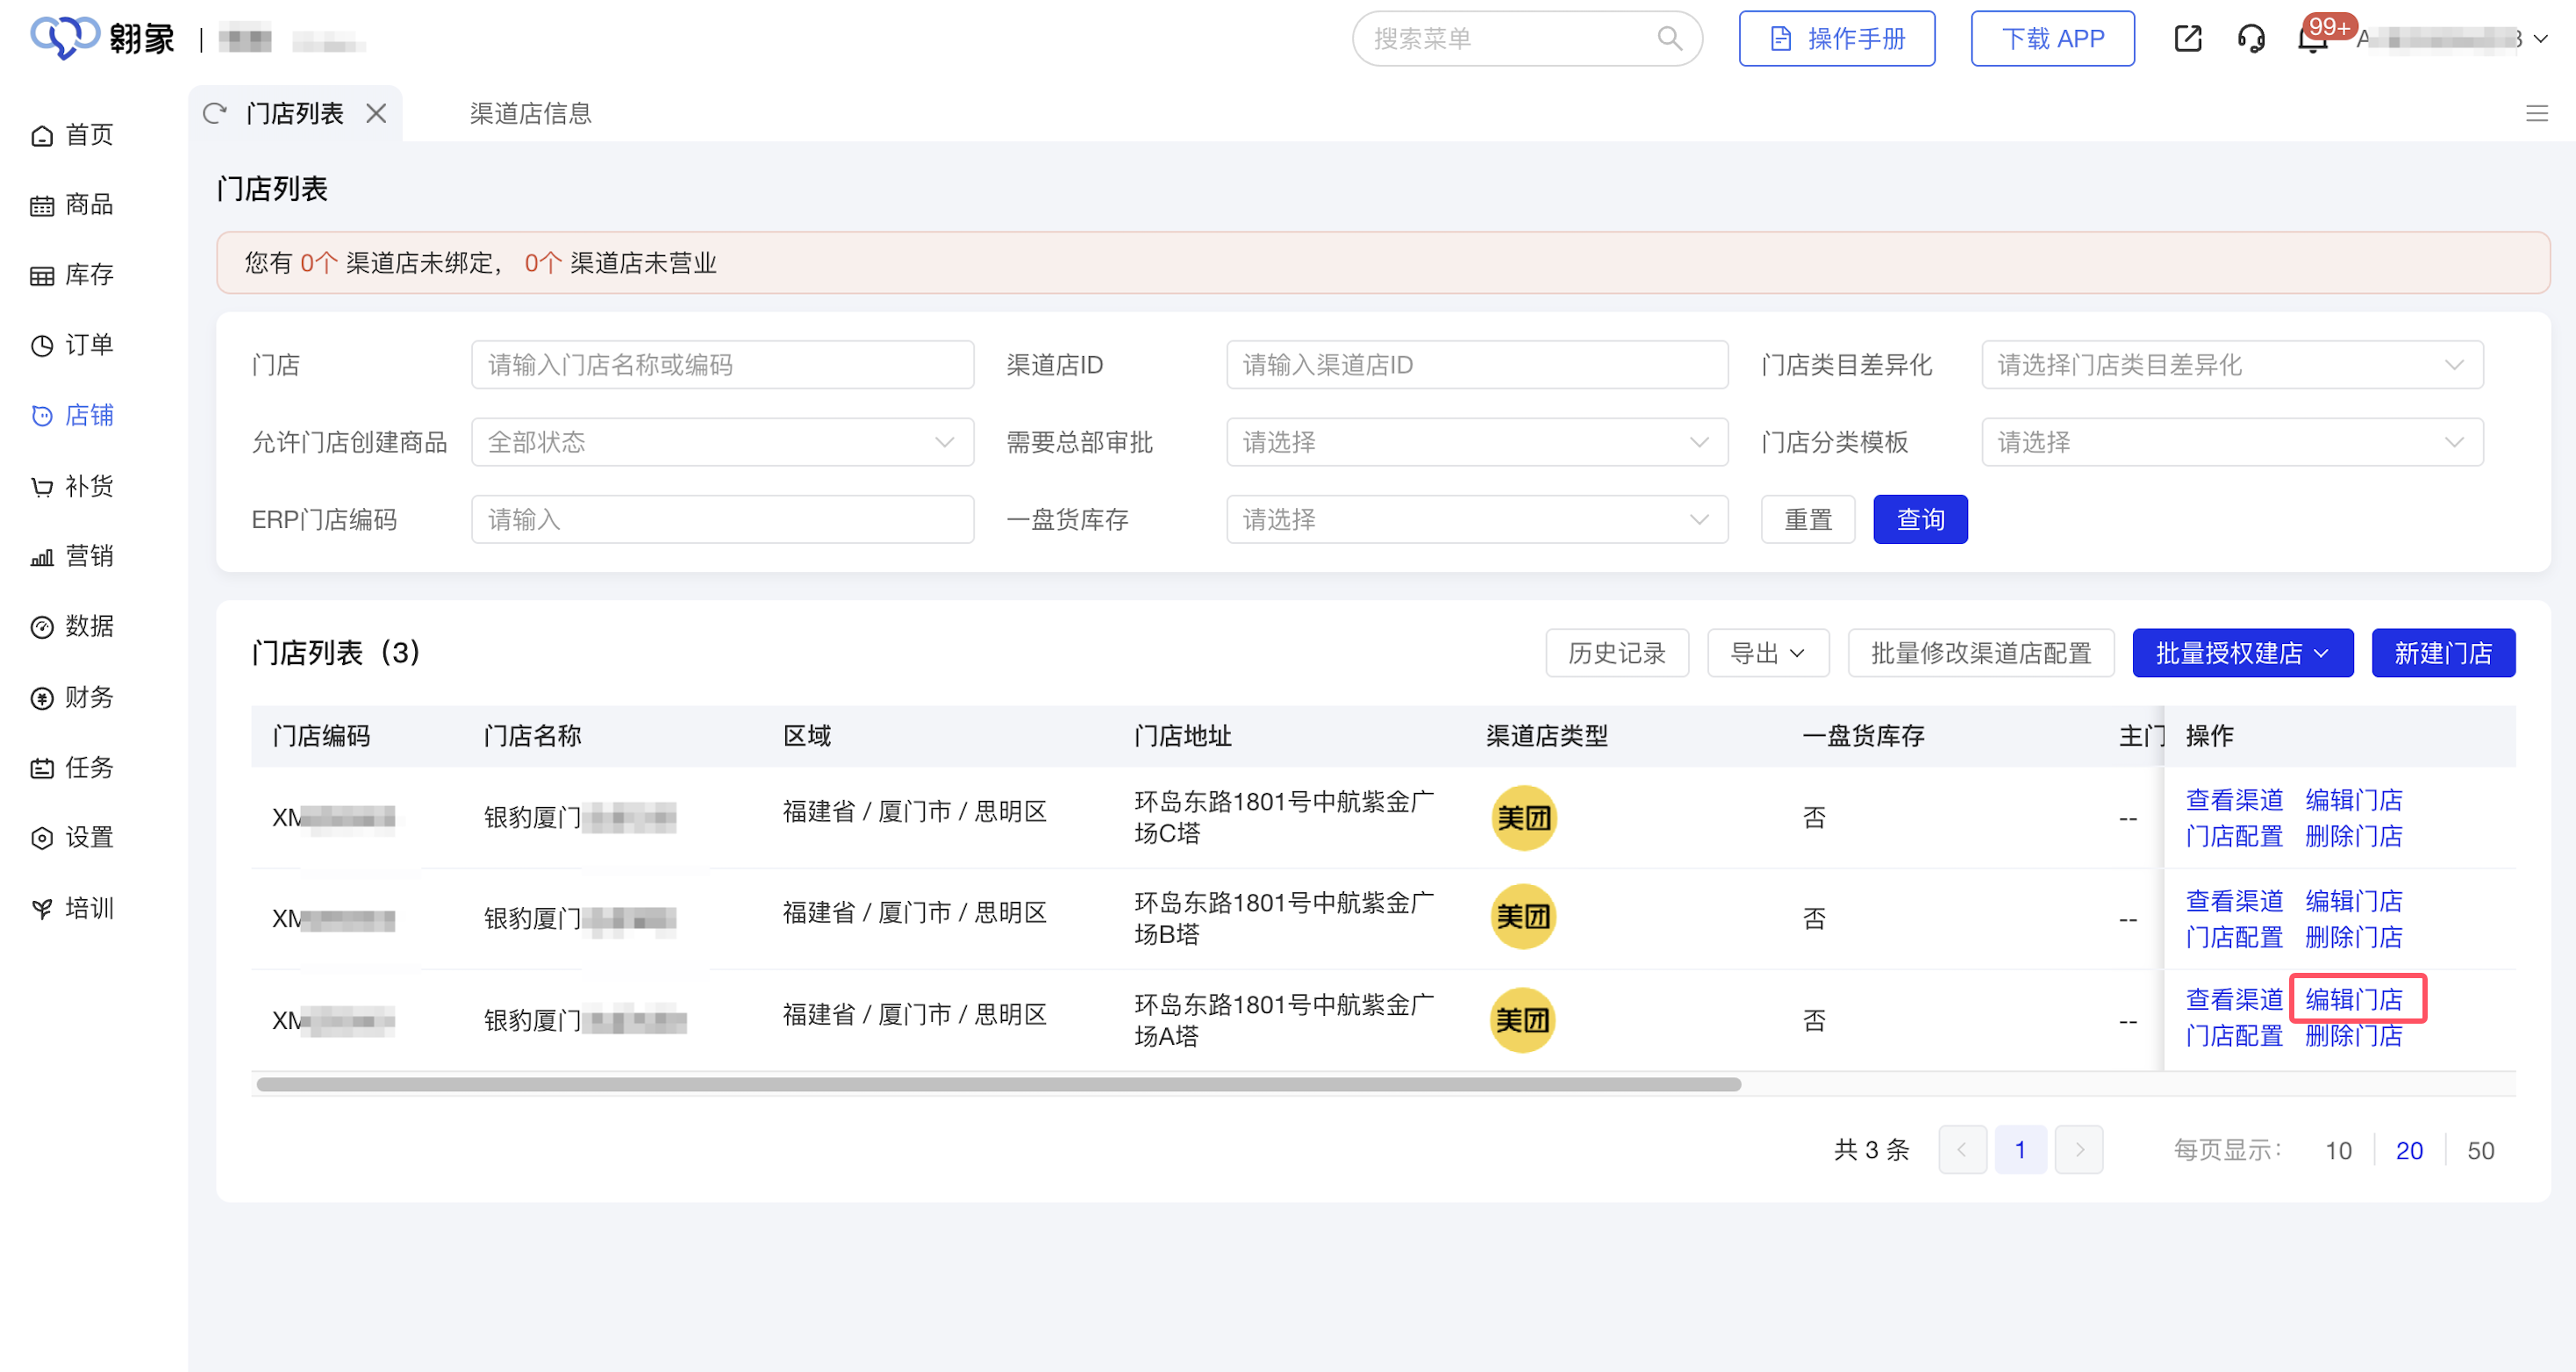Screen dimensions: 2576x1372
Task: Open the highlighted 编辑门店 link
Action: [x=2356, y=997]
